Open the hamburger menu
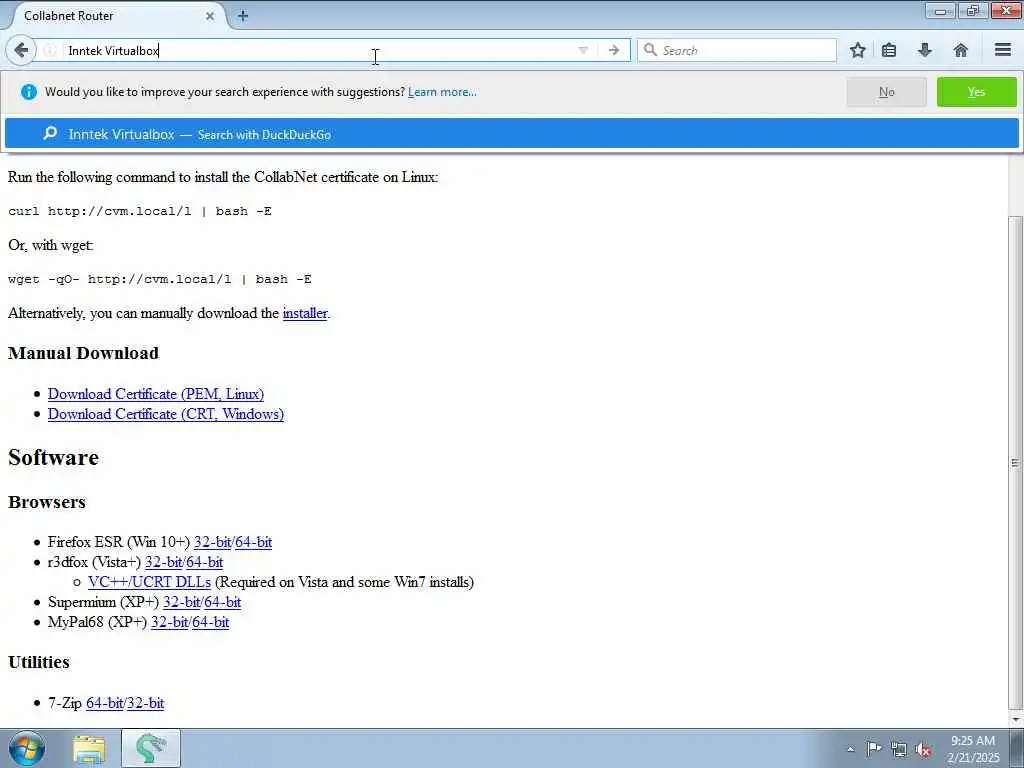 pos(1003,50)
